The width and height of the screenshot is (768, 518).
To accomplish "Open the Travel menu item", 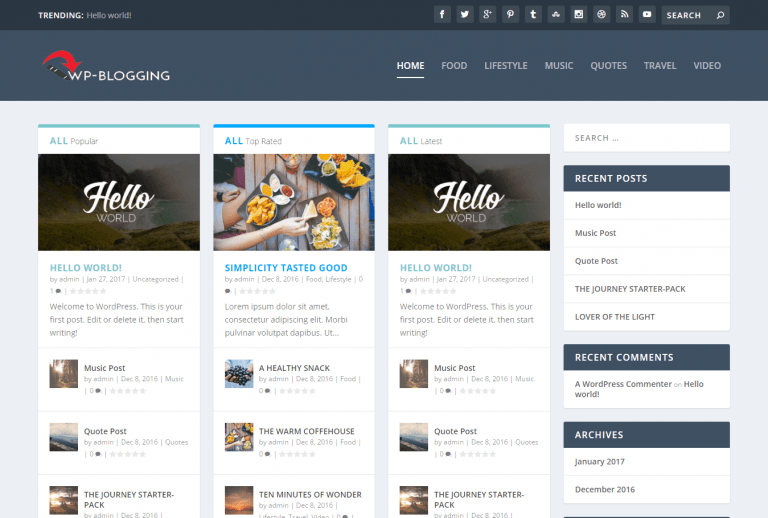I will (660, 66).
